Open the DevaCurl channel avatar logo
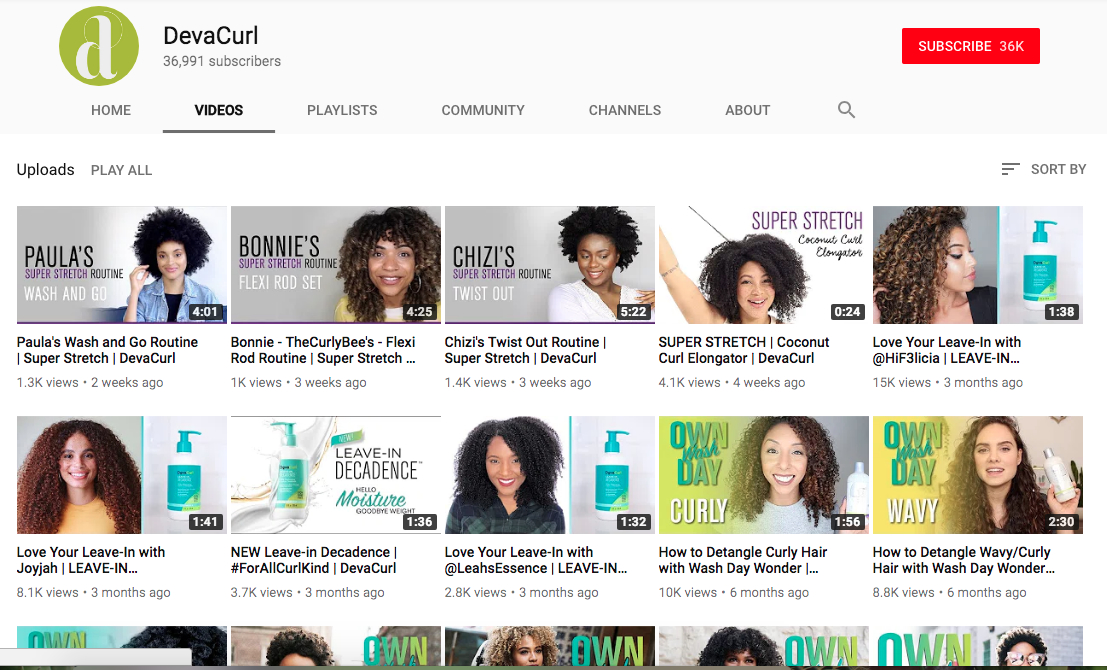This screenshot has height=670, width=1107. tap(99, 46)
